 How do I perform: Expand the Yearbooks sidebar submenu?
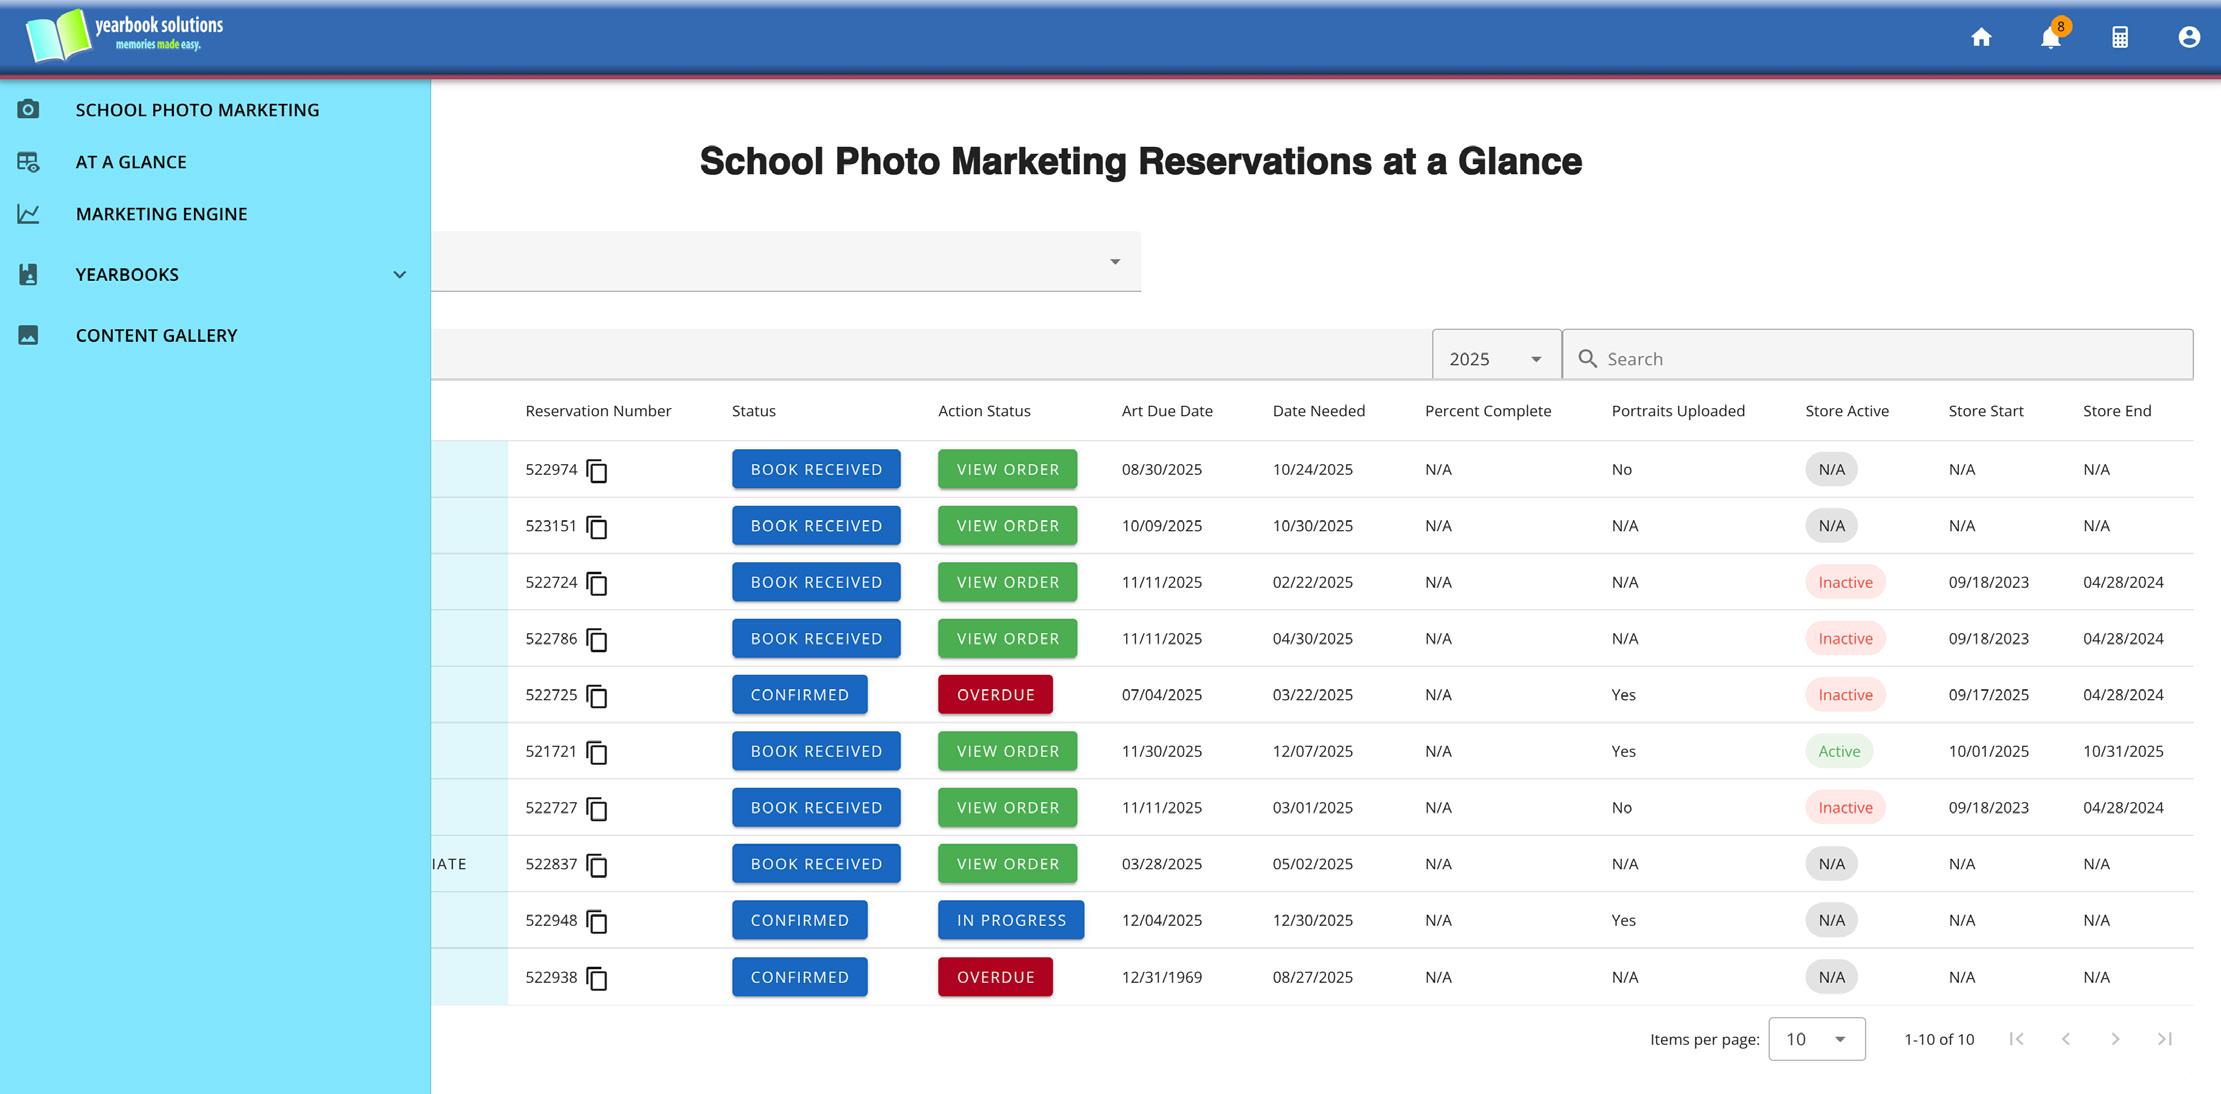pos(399,274)
